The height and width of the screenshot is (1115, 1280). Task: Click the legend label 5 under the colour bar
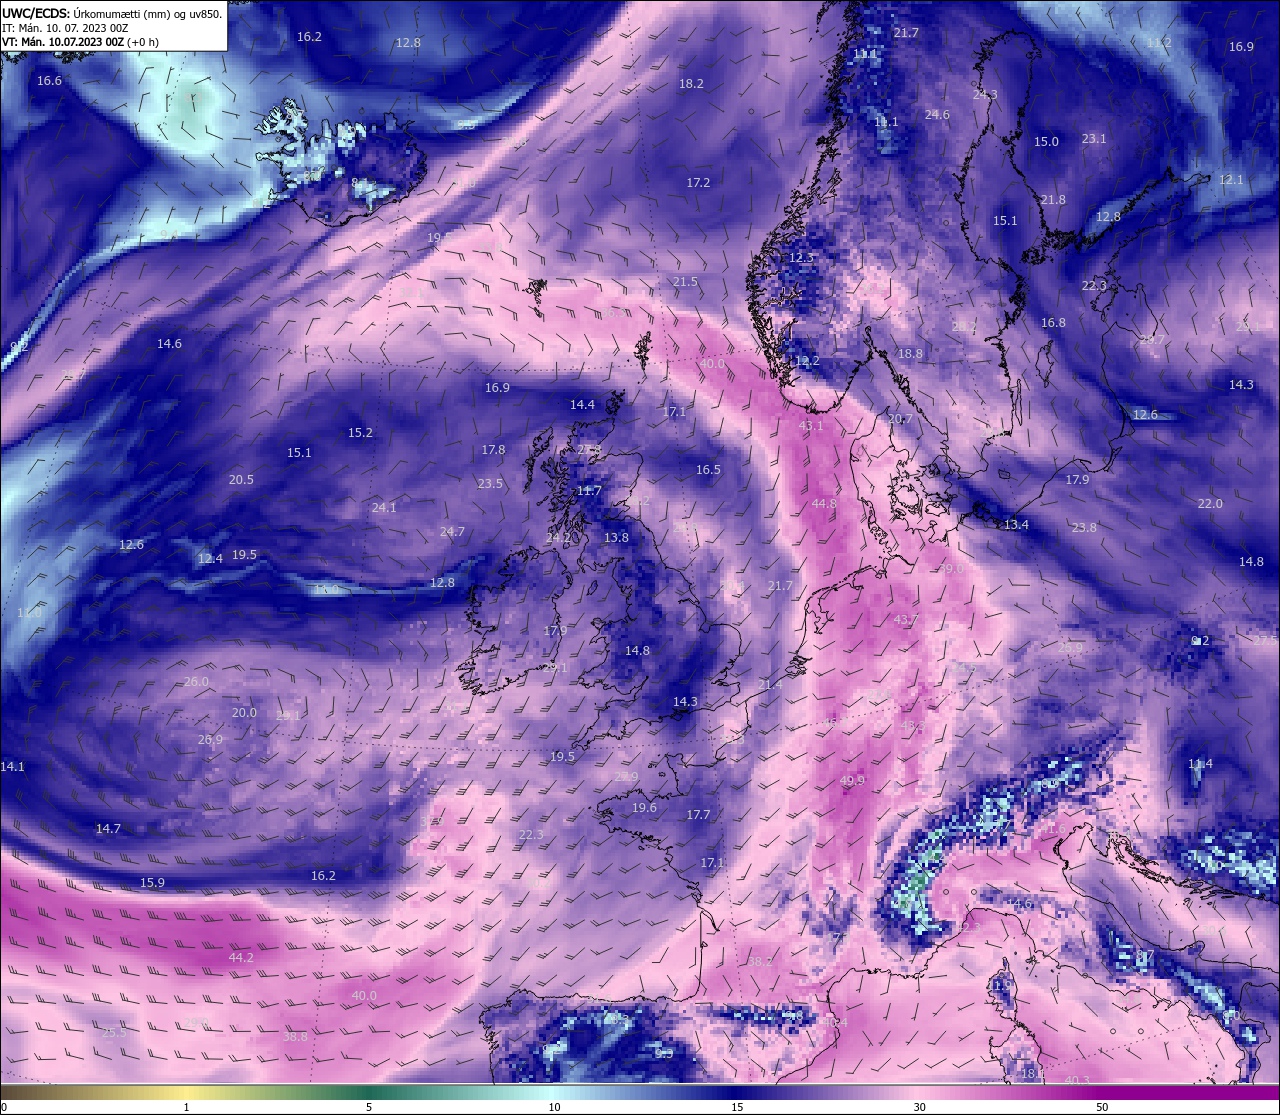369,1107
